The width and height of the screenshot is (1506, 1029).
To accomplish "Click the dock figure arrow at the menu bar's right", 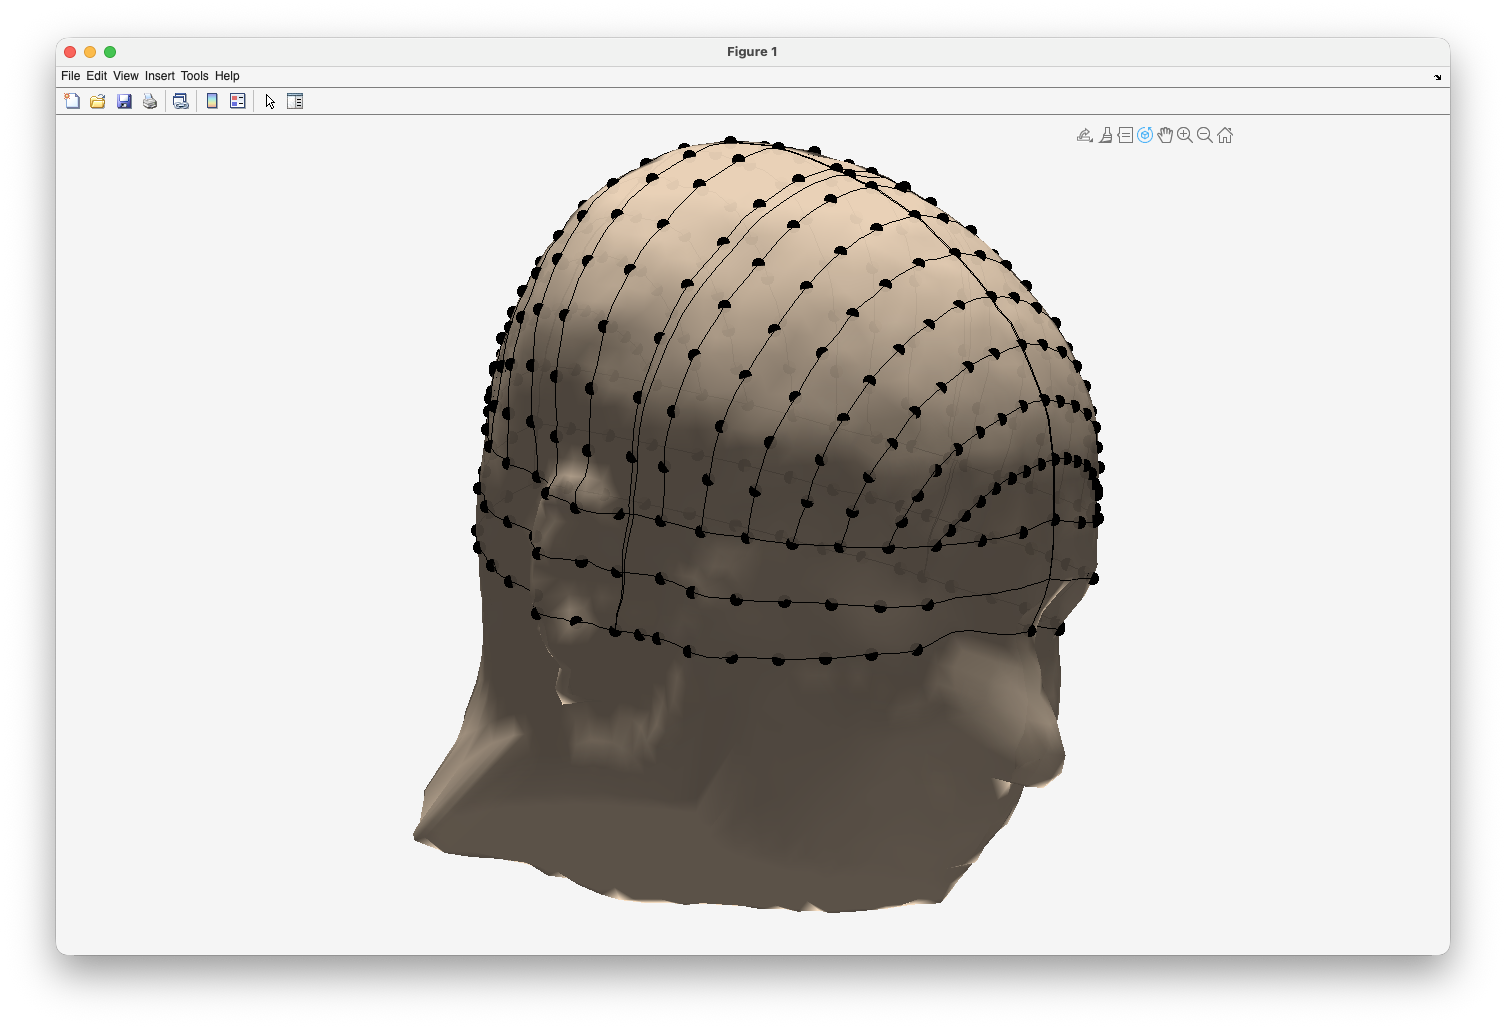I will [1438, 77].
